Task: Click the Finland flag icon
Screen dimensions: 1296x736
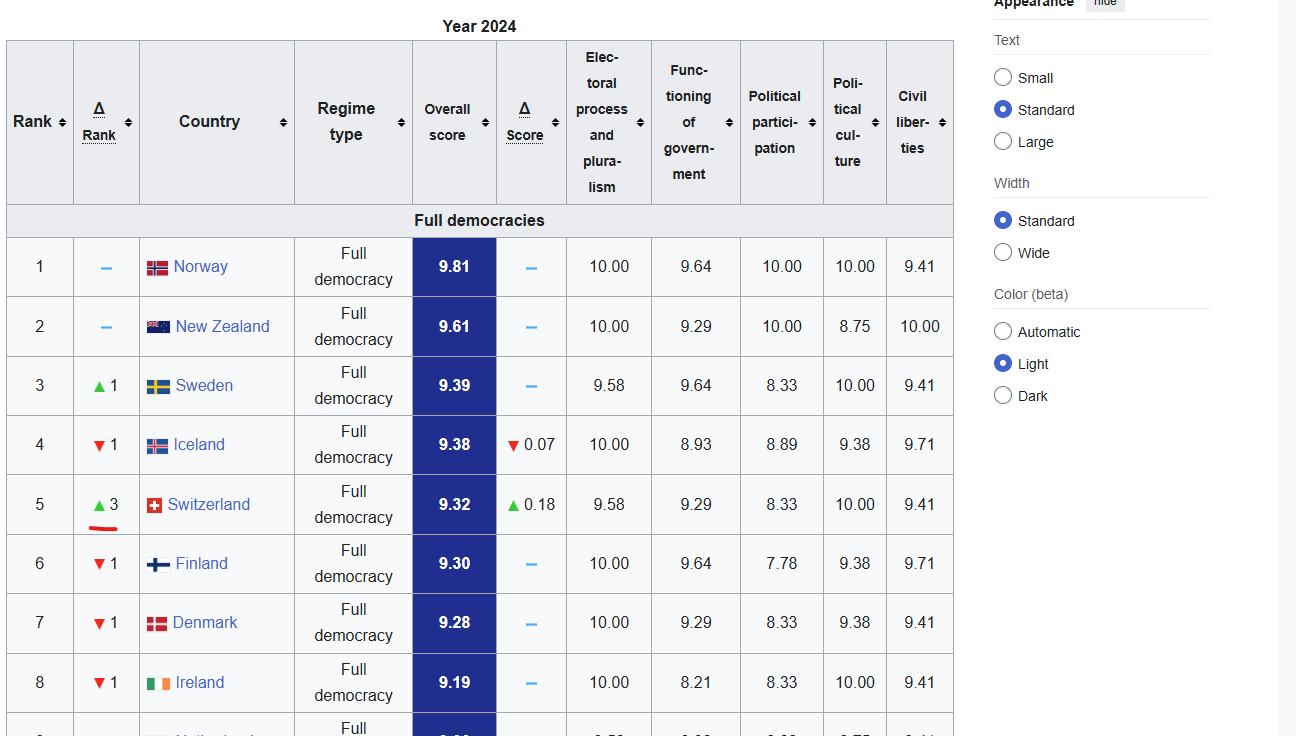Action: click(158, 565)
